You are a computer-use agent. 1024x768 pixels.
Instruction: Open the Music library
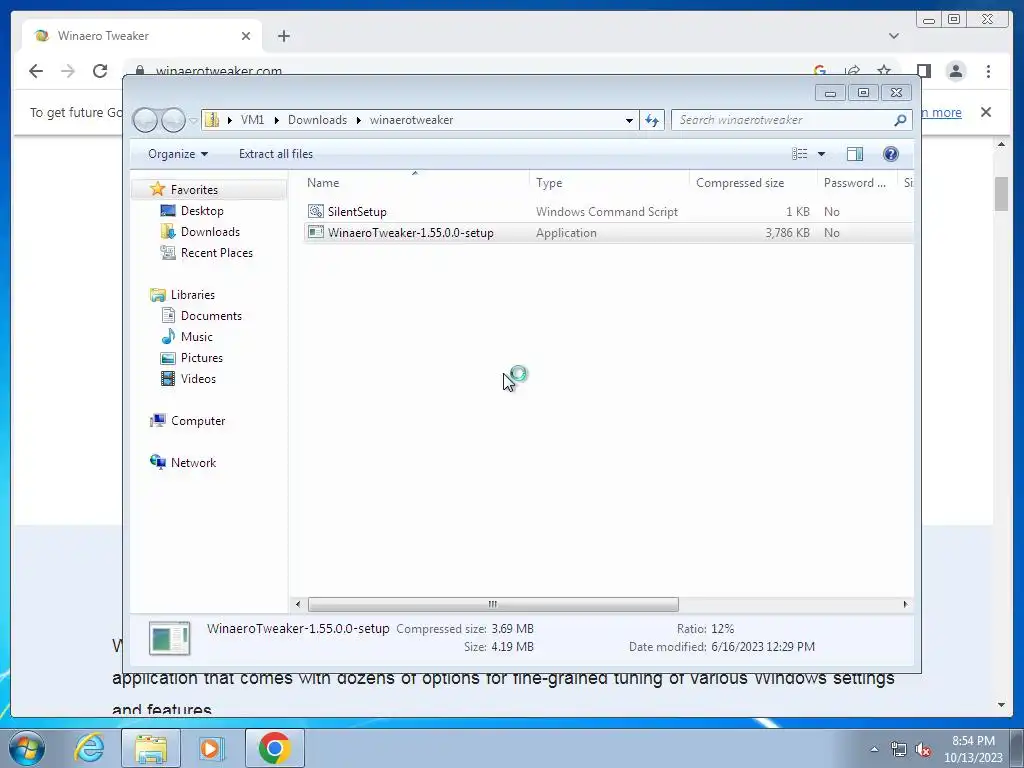[197, 336]
